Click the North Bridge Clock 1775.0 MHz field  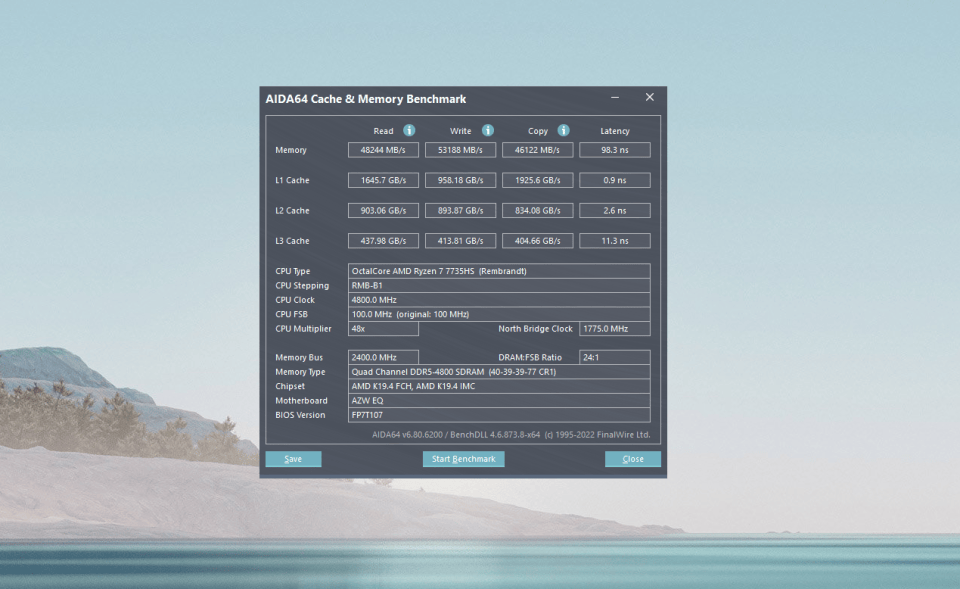coord(614,329)
